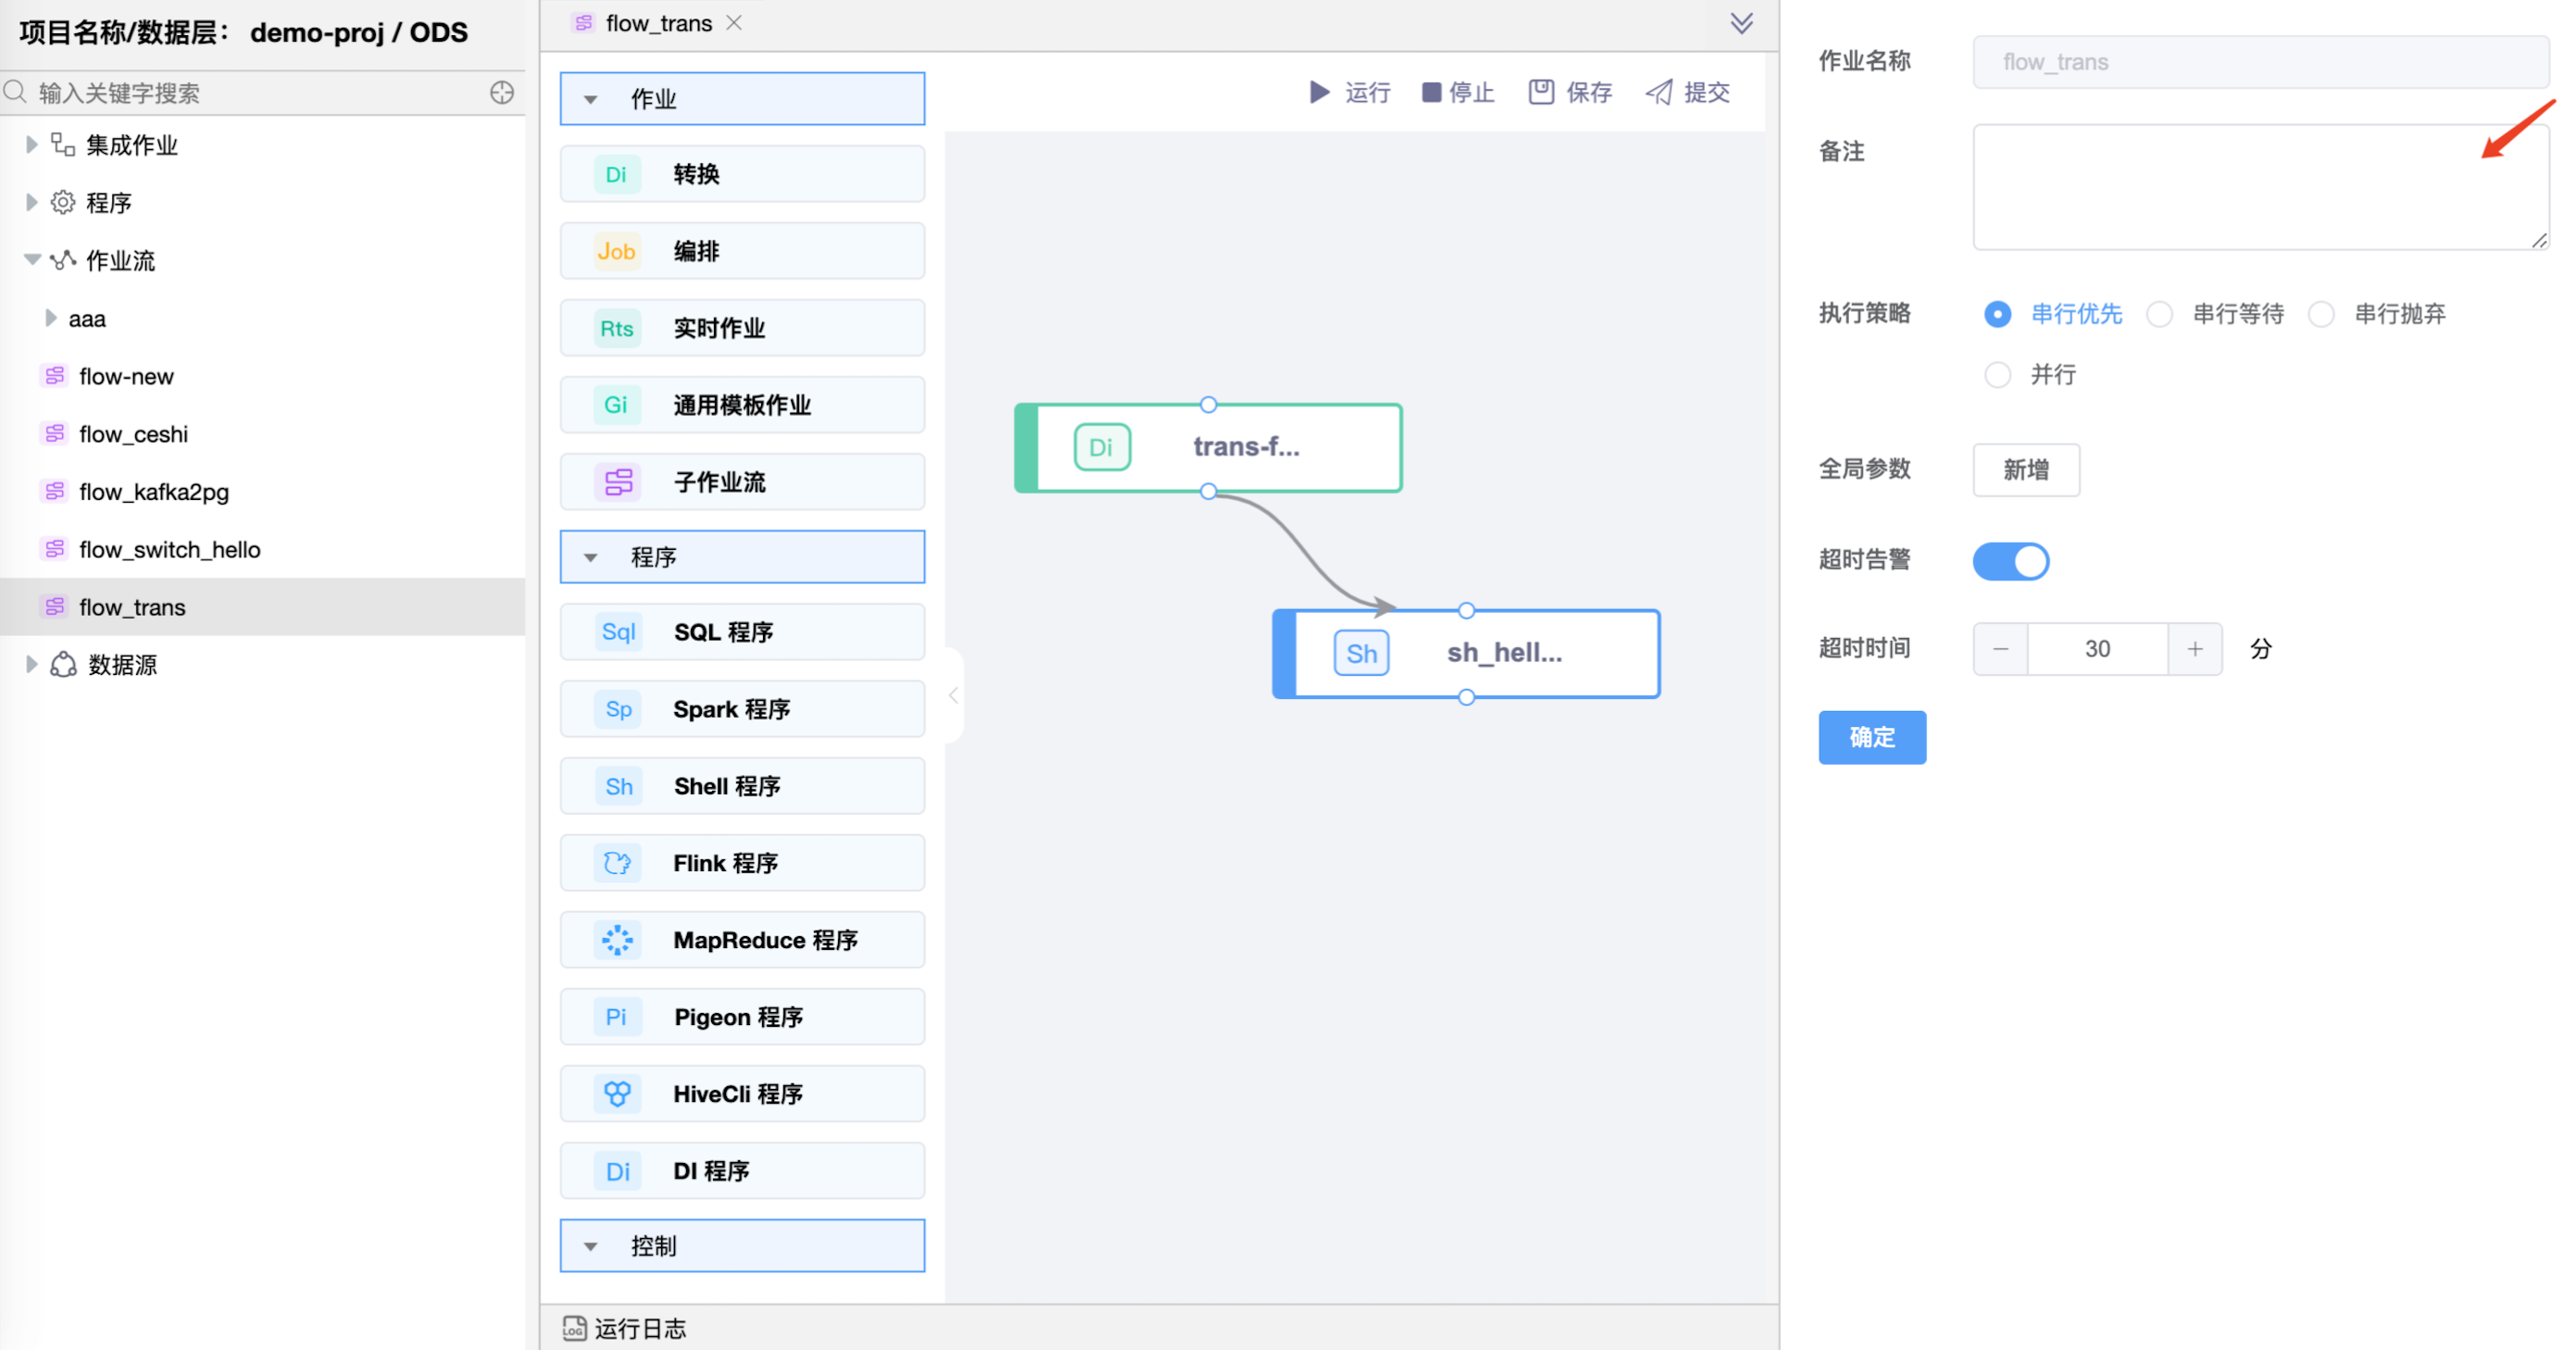This screenshot has height=1350, width=2576.
Task: Click 新增 to add global parameter
Action: tap(2025, 469)
